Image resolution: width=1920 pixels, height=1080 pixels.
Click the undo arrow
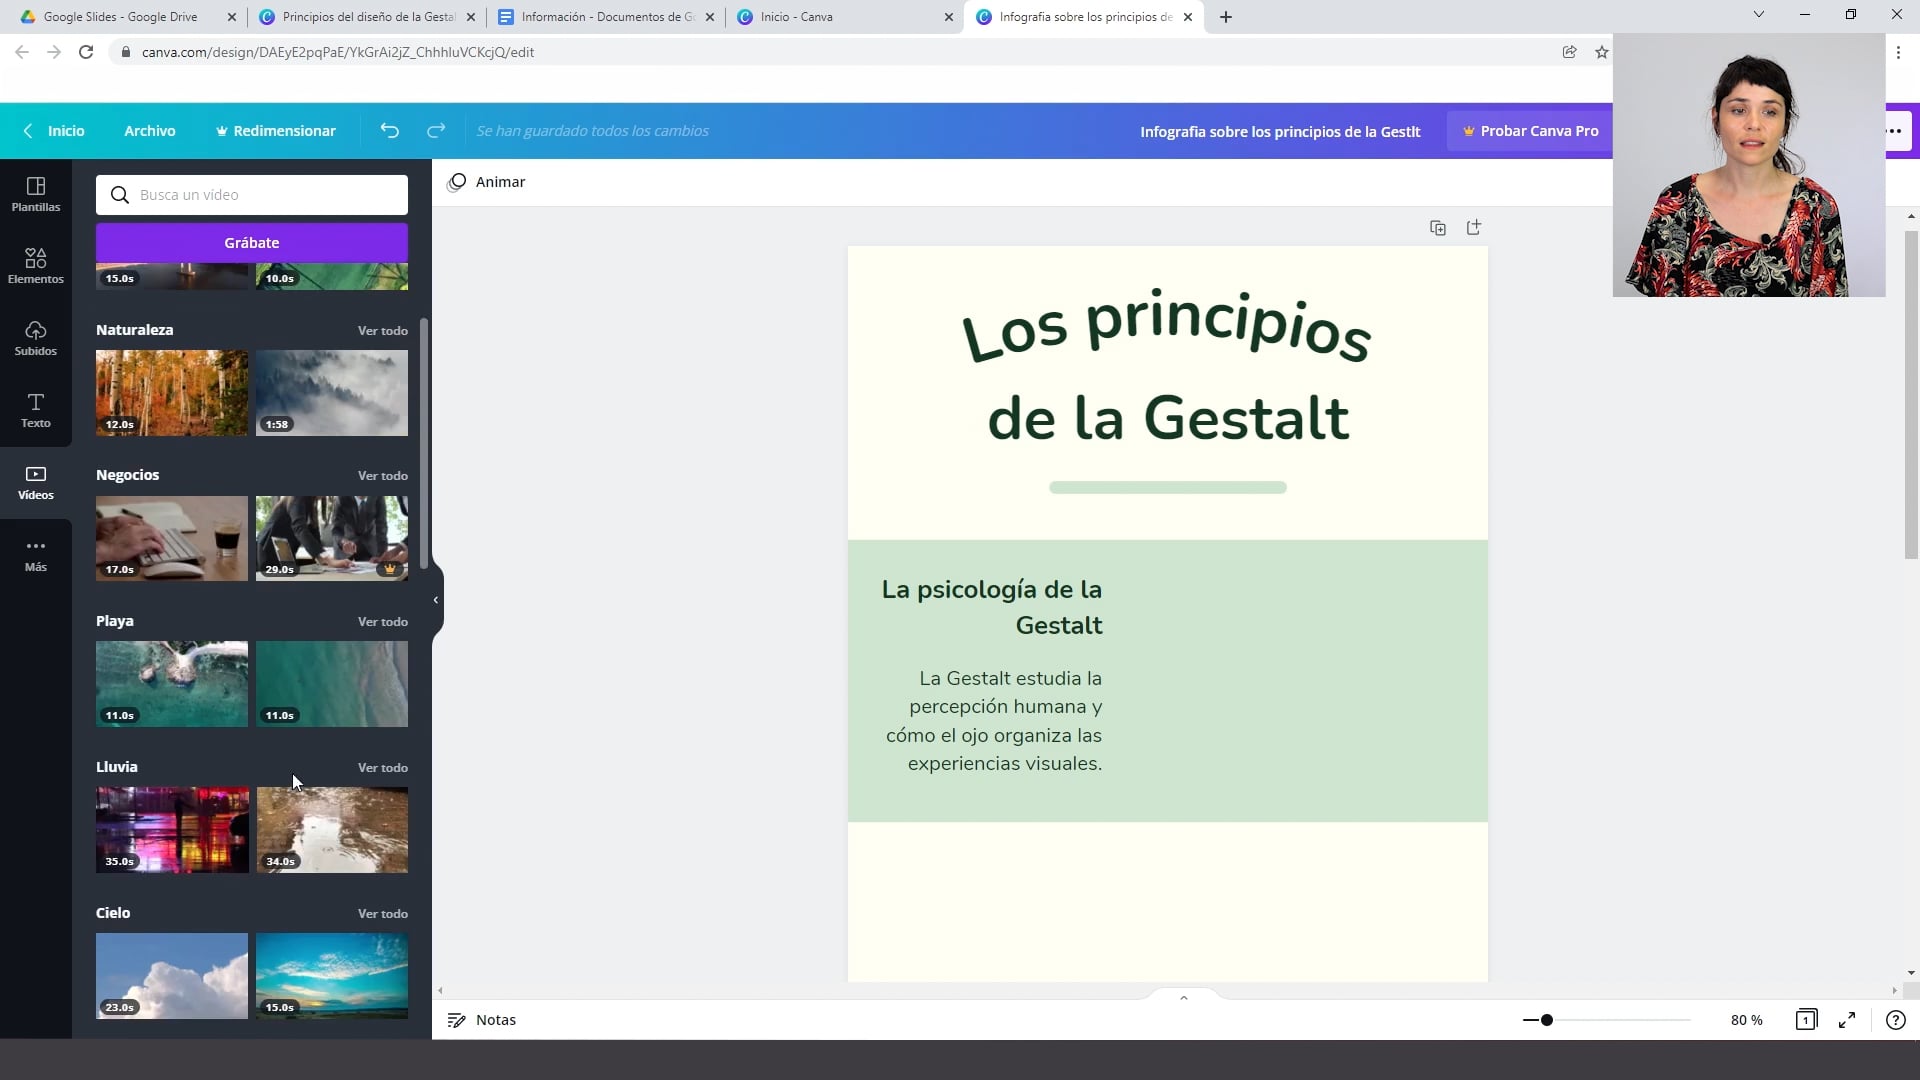[x=389, y=130]
